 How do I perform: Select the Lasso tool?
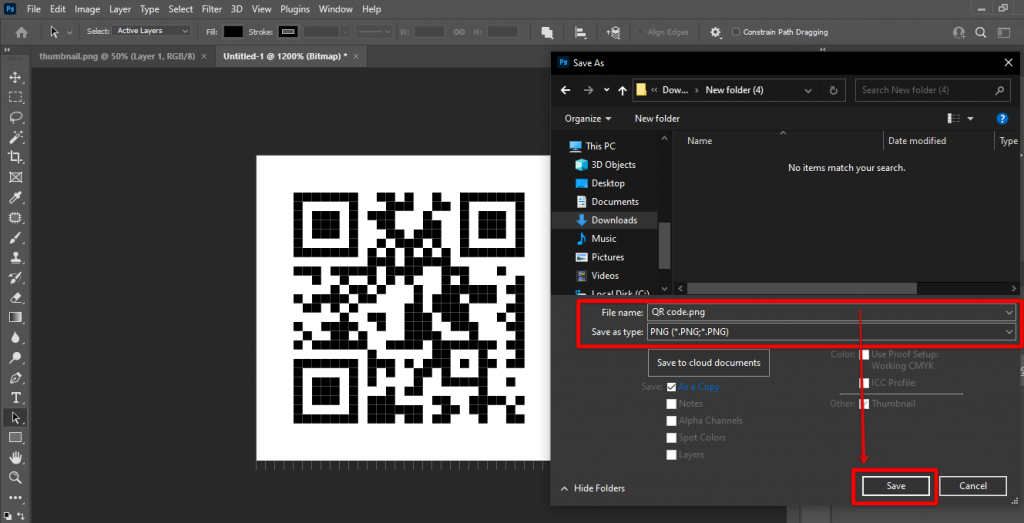point(16,117)
